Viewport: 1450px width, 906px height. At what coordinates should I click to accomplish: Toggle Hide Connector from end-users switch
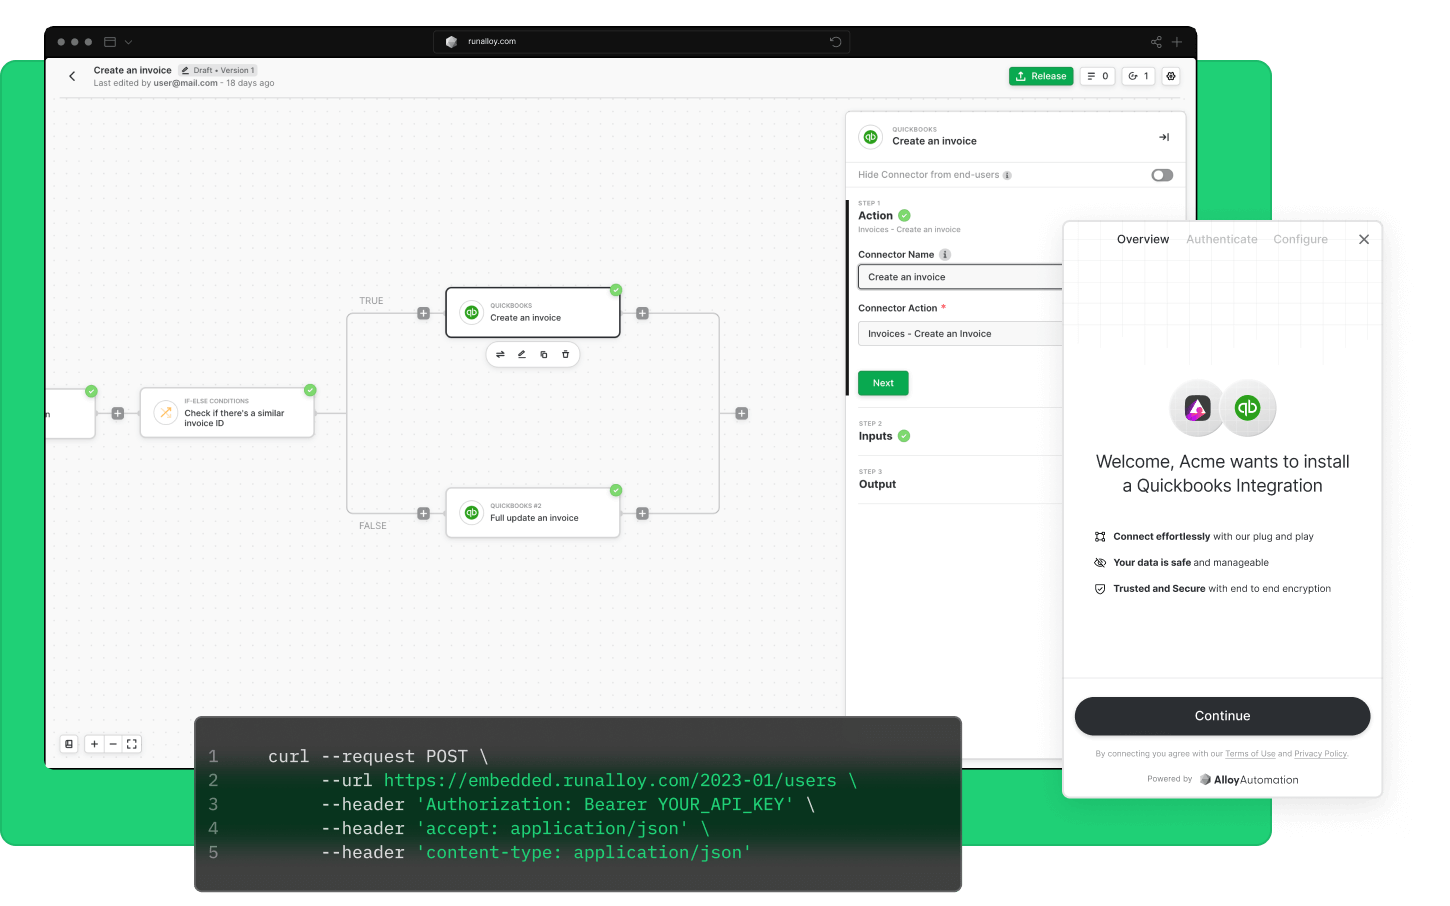click(x=1162, y=175)
